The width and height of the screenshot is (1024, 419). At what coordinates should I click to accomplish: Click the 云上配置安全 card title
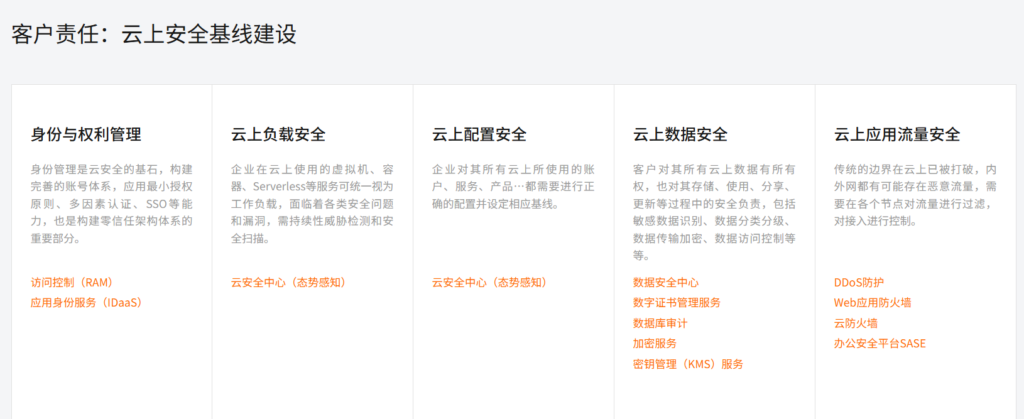pyautogui.click(x=479, y=134)
